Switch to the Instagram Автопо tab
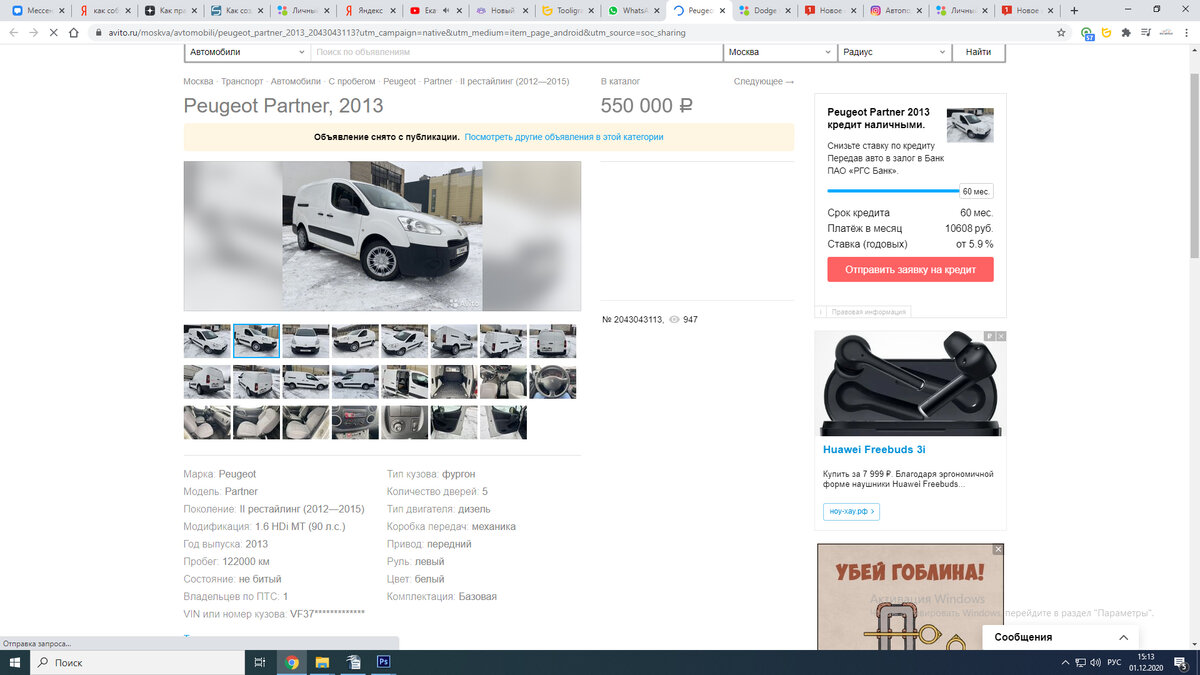The image size is (1200, 675). coord(897,10)
